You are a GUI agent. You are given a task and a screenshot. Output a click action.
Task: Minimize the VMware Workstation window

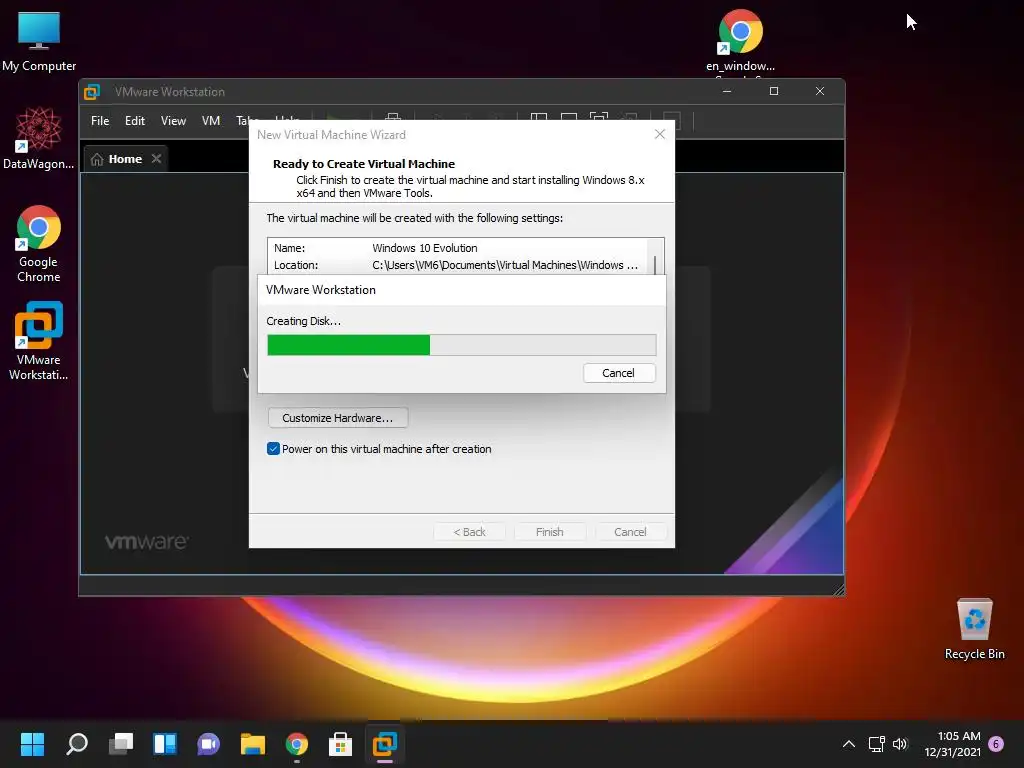727,91
